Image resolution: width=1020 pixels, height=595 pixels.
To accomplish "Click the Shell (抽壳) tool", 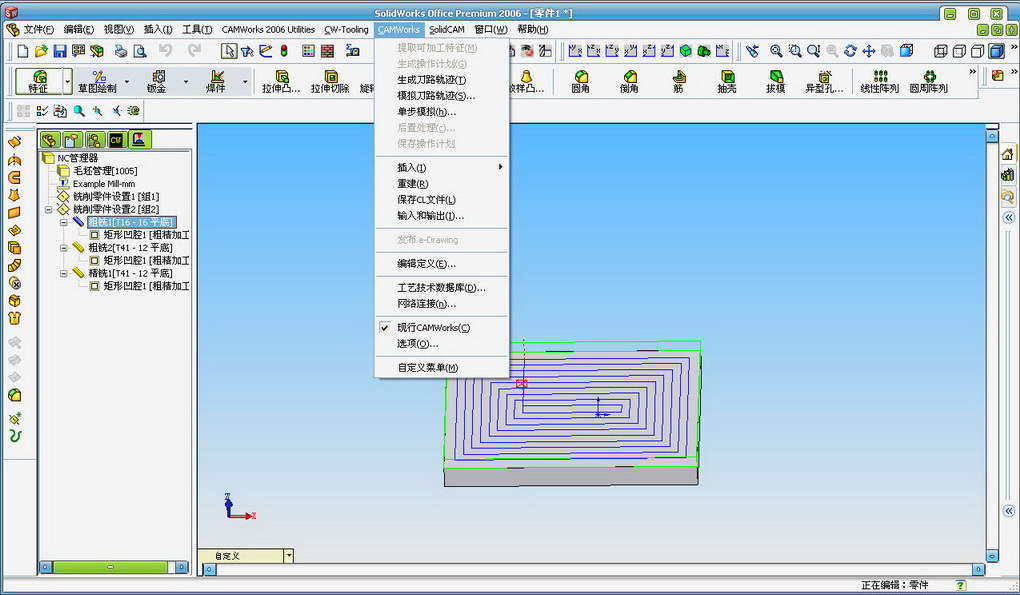I will click(727, 81).
